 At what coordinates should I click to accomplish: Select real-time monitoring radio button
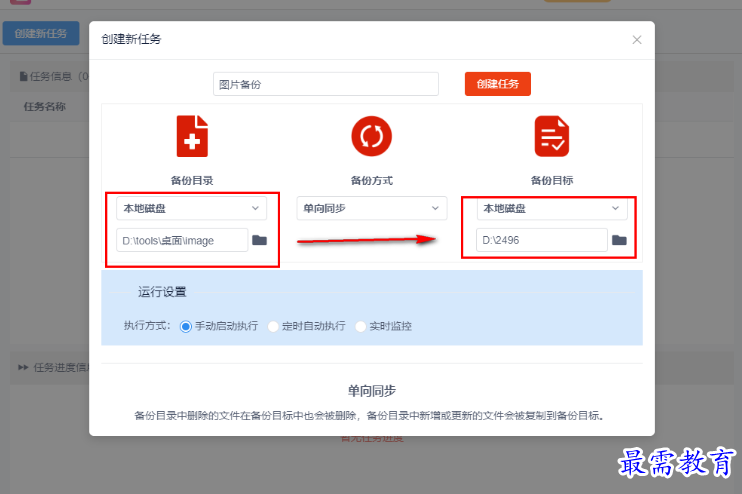361,326
